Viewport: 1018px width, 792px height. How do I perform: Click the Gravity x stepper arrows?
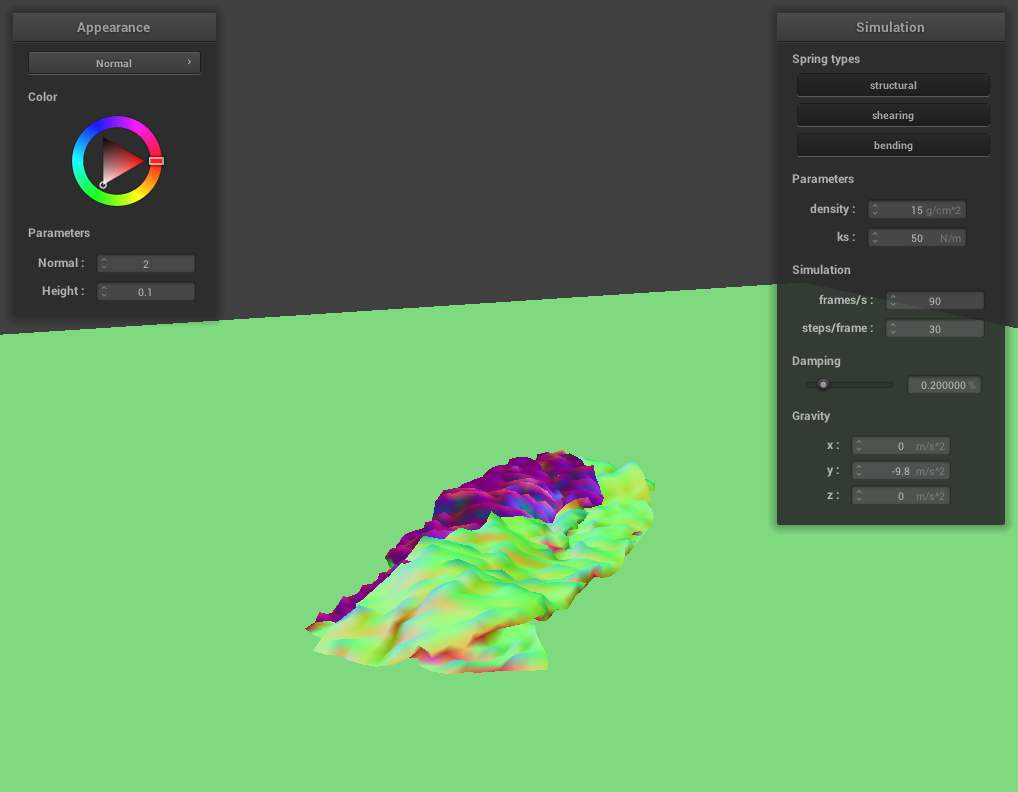tap(859, 445)
